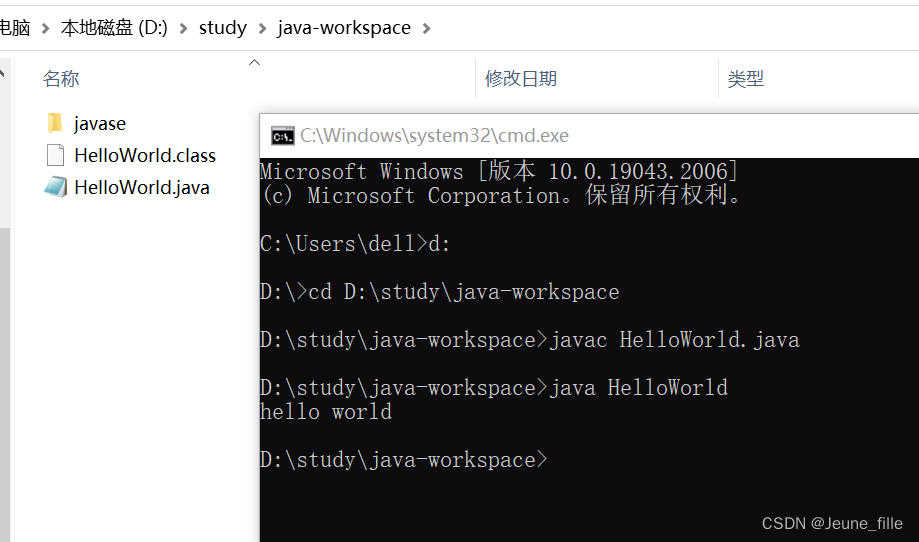Viewport: 919px width, 542px height.
Task: Sort by 修改日期 column header
Action: coord(520,79)
